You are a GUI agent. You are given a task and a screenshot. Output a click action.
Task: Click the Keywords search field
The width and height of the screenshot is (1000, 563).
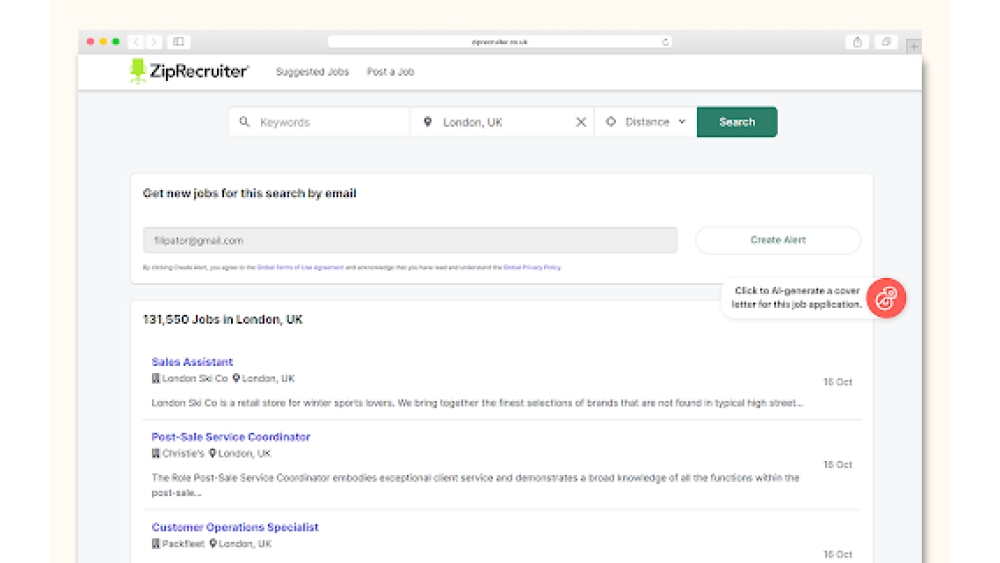pos(319,122)
